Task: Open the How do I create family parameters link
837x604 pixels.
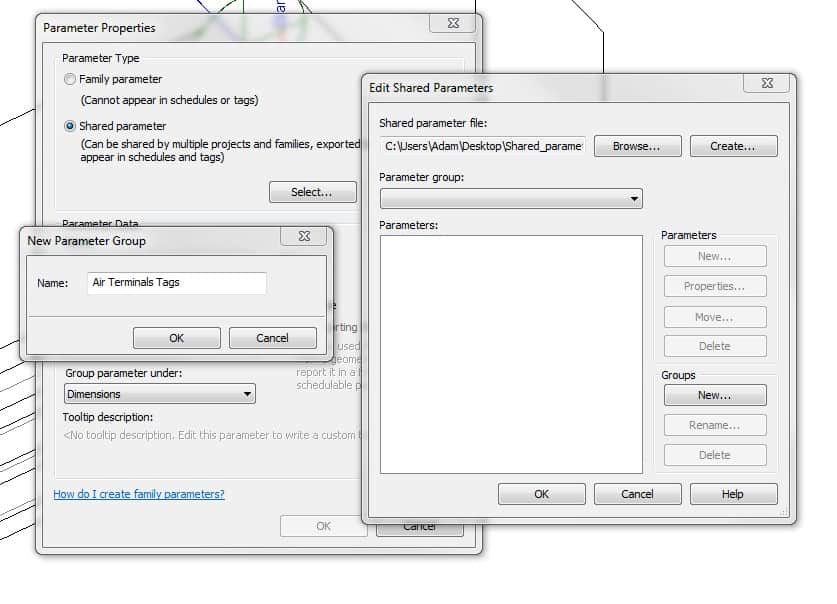Action: click(138, 494)
